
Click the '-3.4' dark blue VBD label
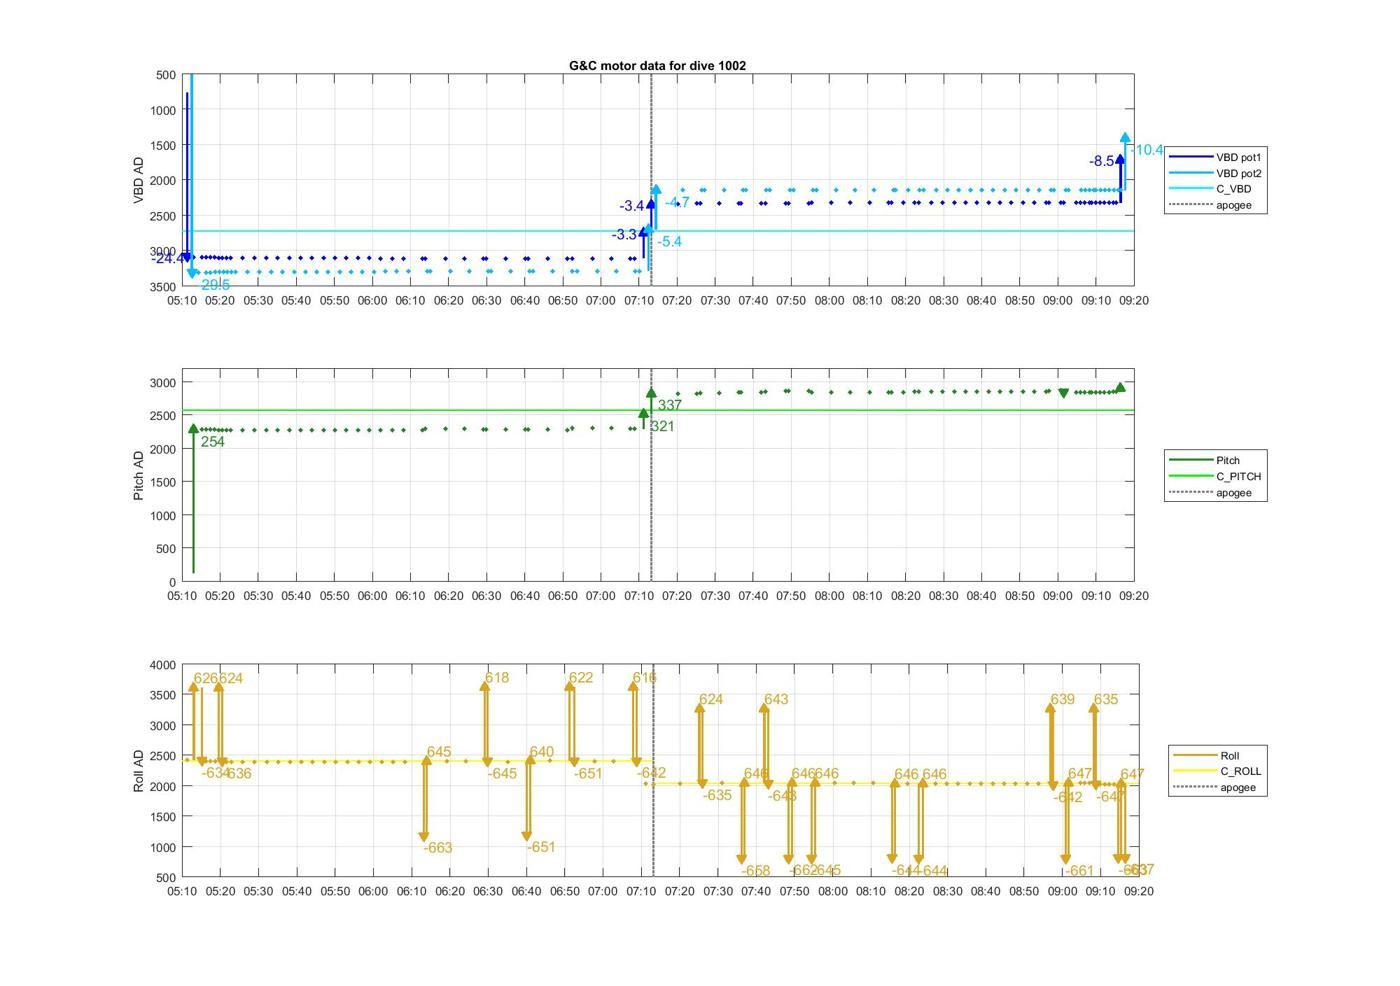[x=632, y=206]
